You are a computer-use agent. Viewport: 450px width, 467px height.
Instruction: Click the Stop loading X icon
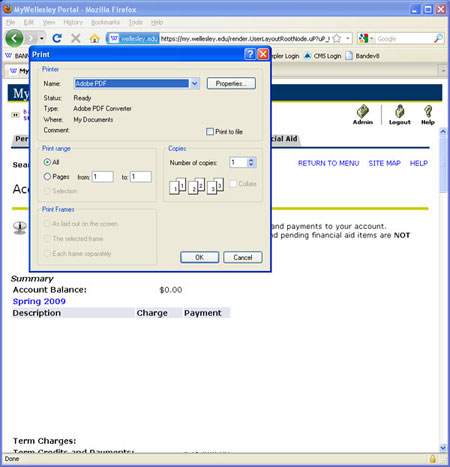coord(76,38)
